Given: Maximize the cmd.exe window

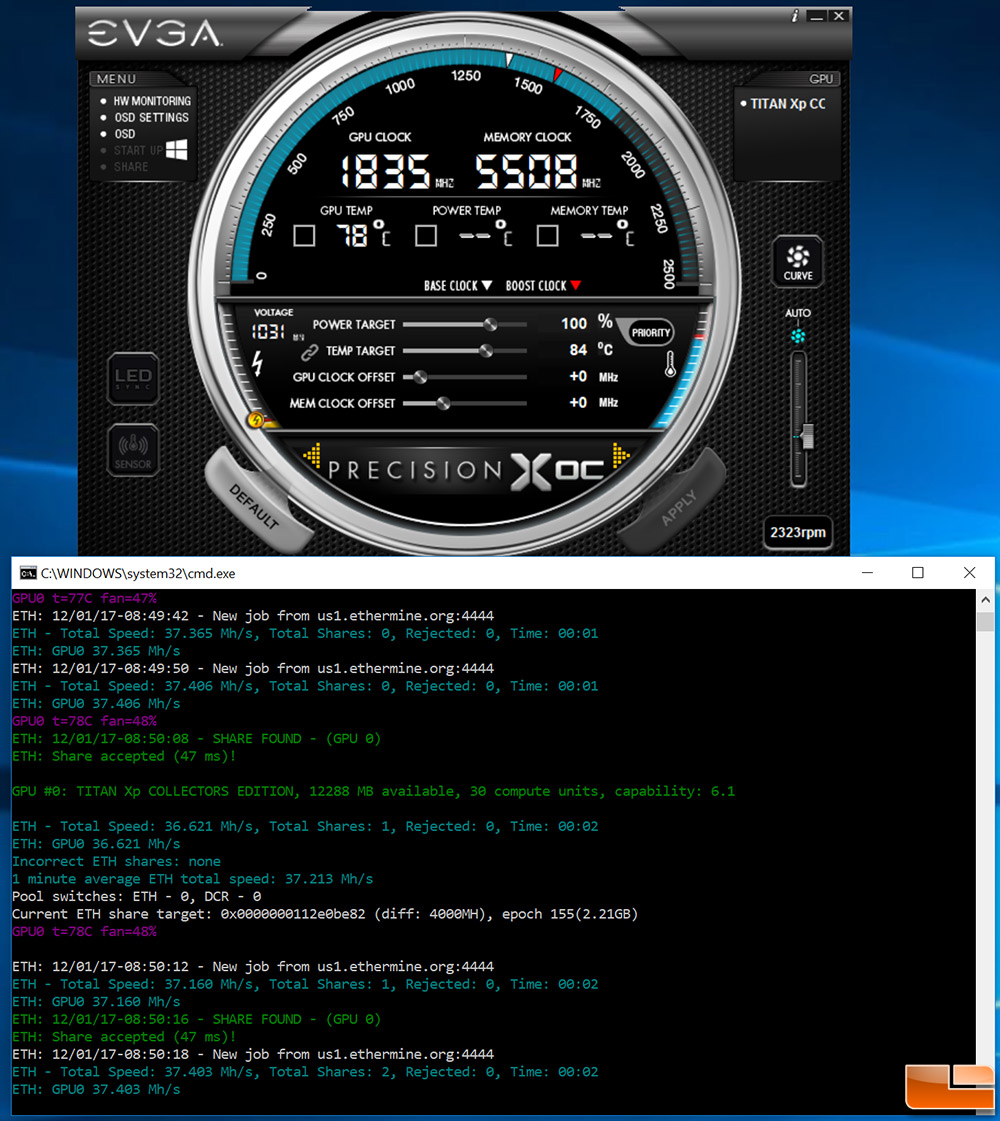Looking at the screenshot, I should click(918, 573).
